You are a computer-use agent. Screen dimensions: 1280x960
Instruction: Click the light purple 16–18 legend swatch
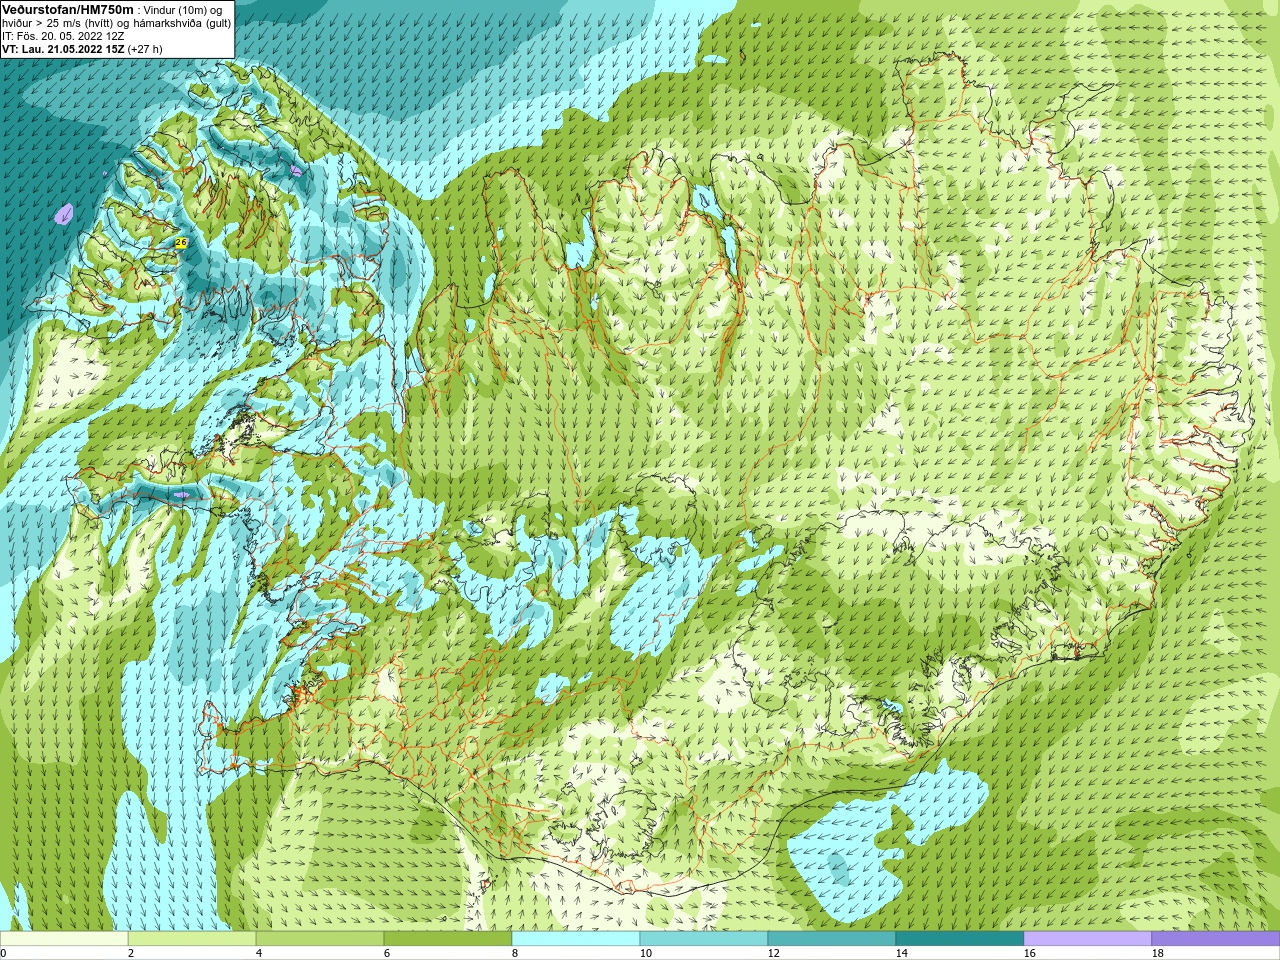pyautogui.click(x=1088, y=939)
